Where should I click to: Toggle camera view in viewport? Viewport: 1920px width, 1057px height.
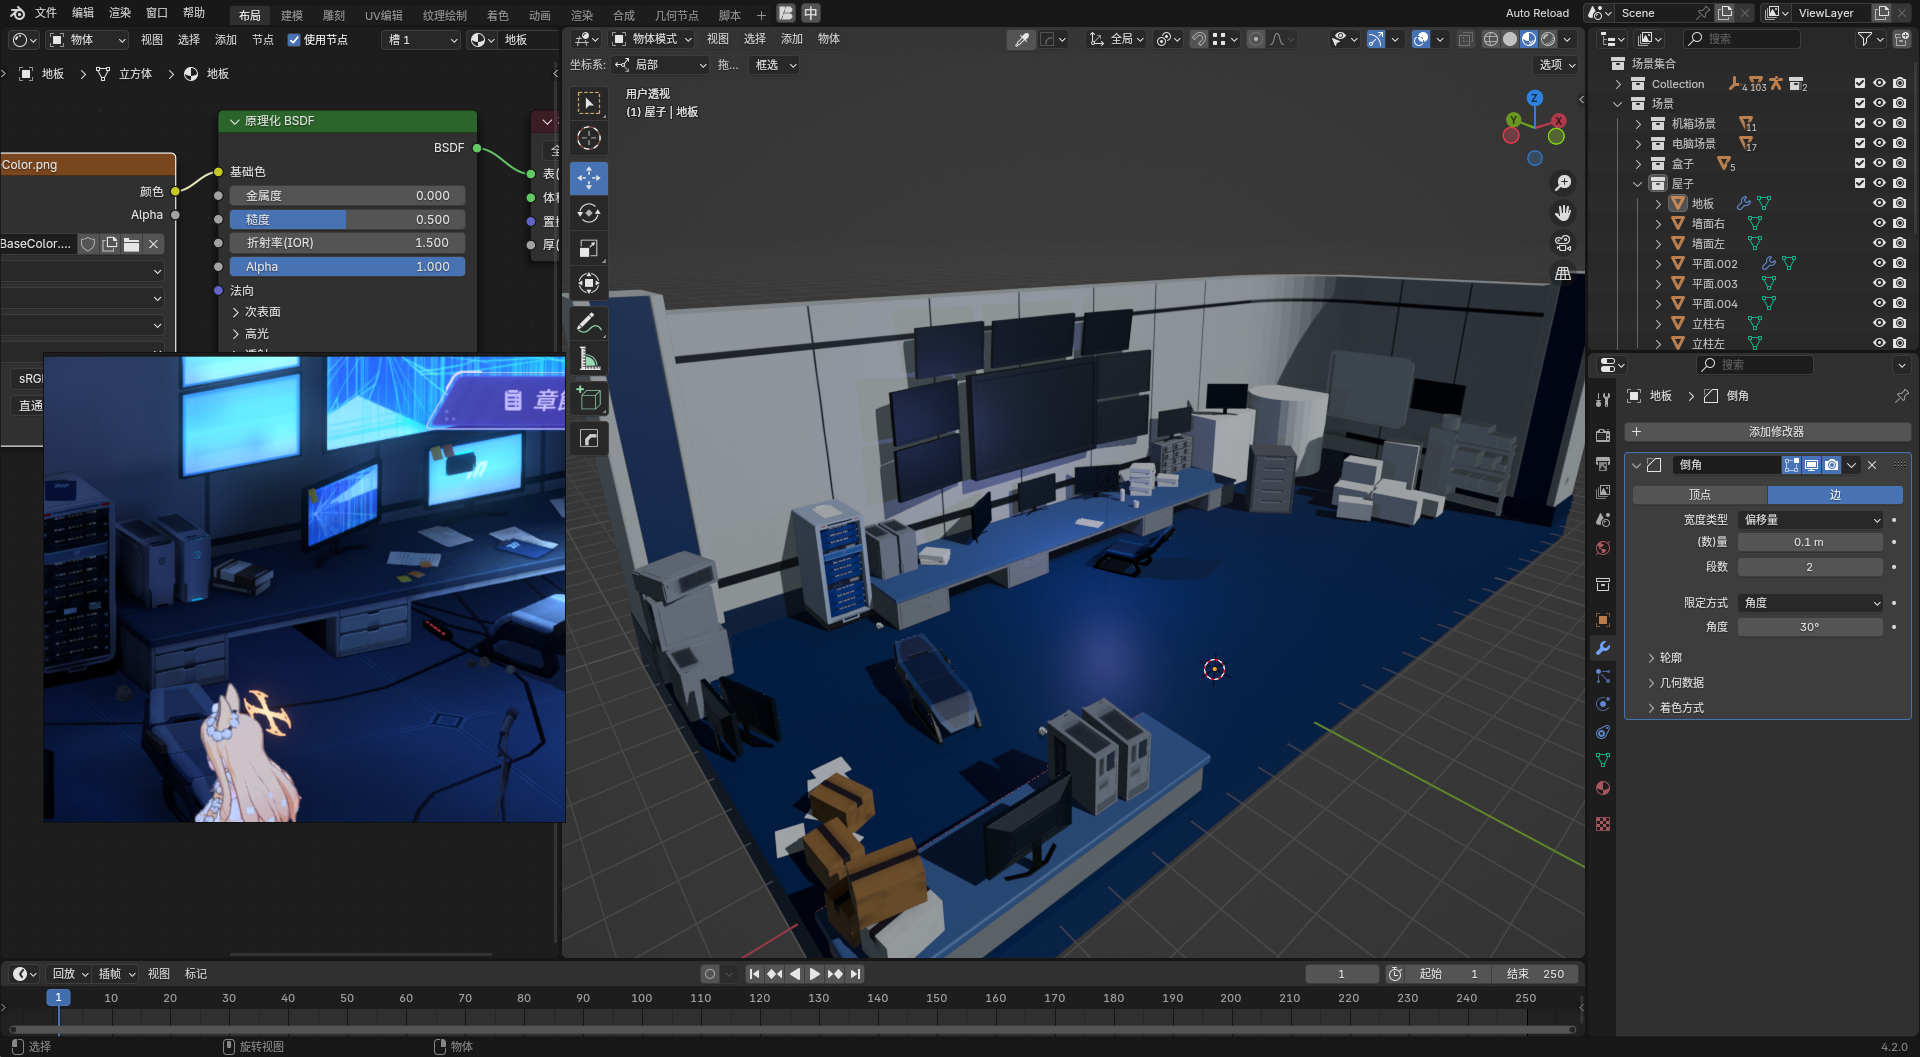point(1562,243)
